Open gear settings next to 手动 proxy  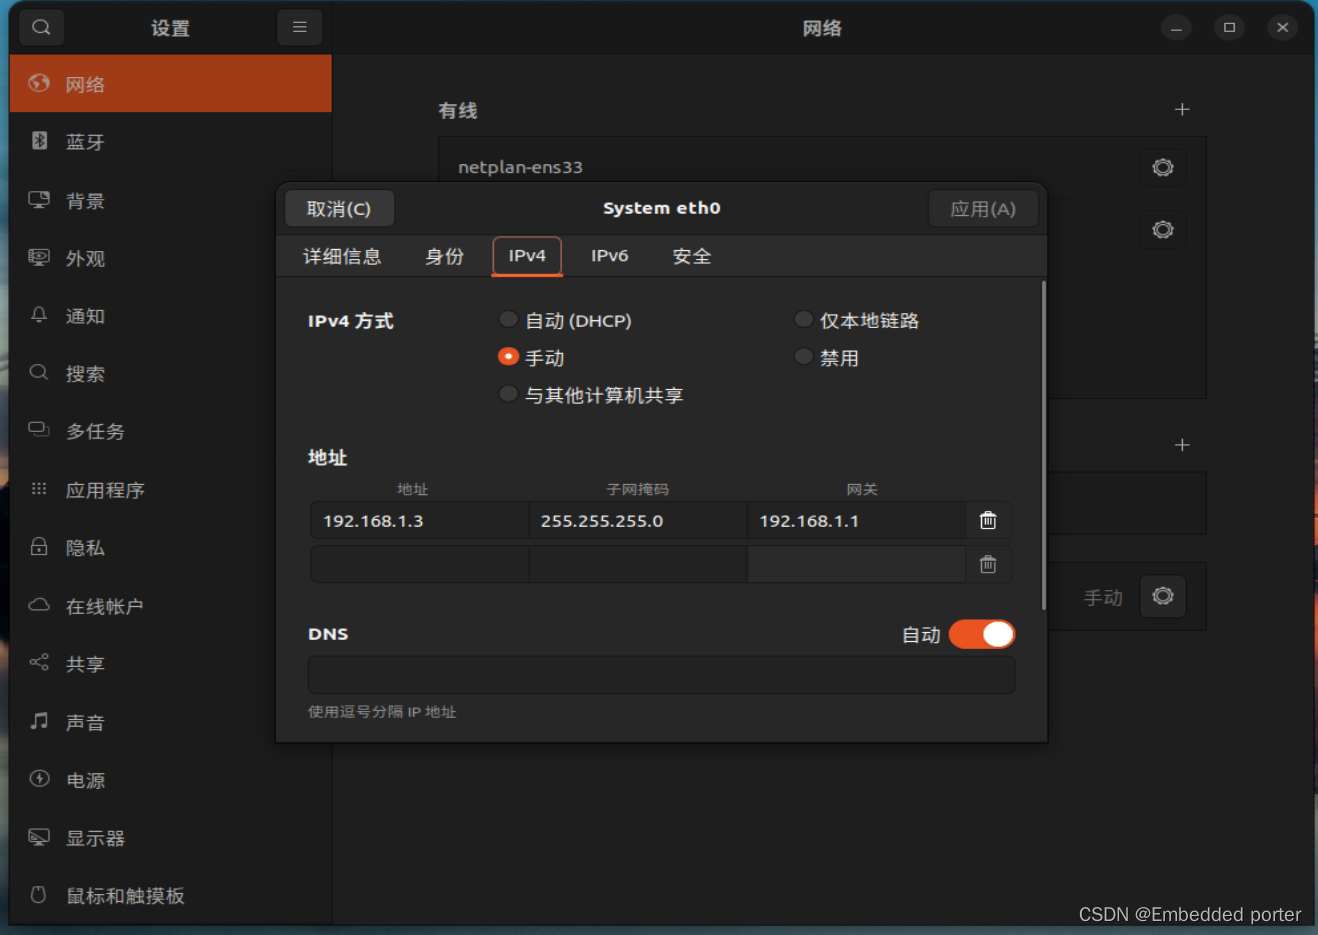(1163, 596)
